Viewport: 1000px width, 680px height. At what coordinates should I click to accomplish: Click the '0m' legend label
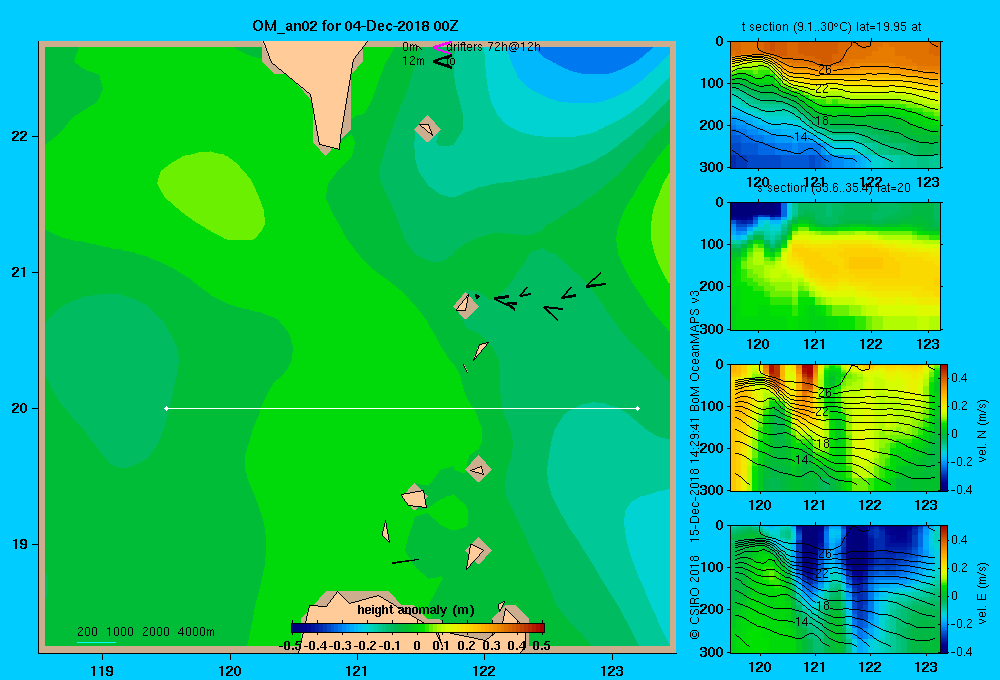pyautogui.click(x=411, y=47)
